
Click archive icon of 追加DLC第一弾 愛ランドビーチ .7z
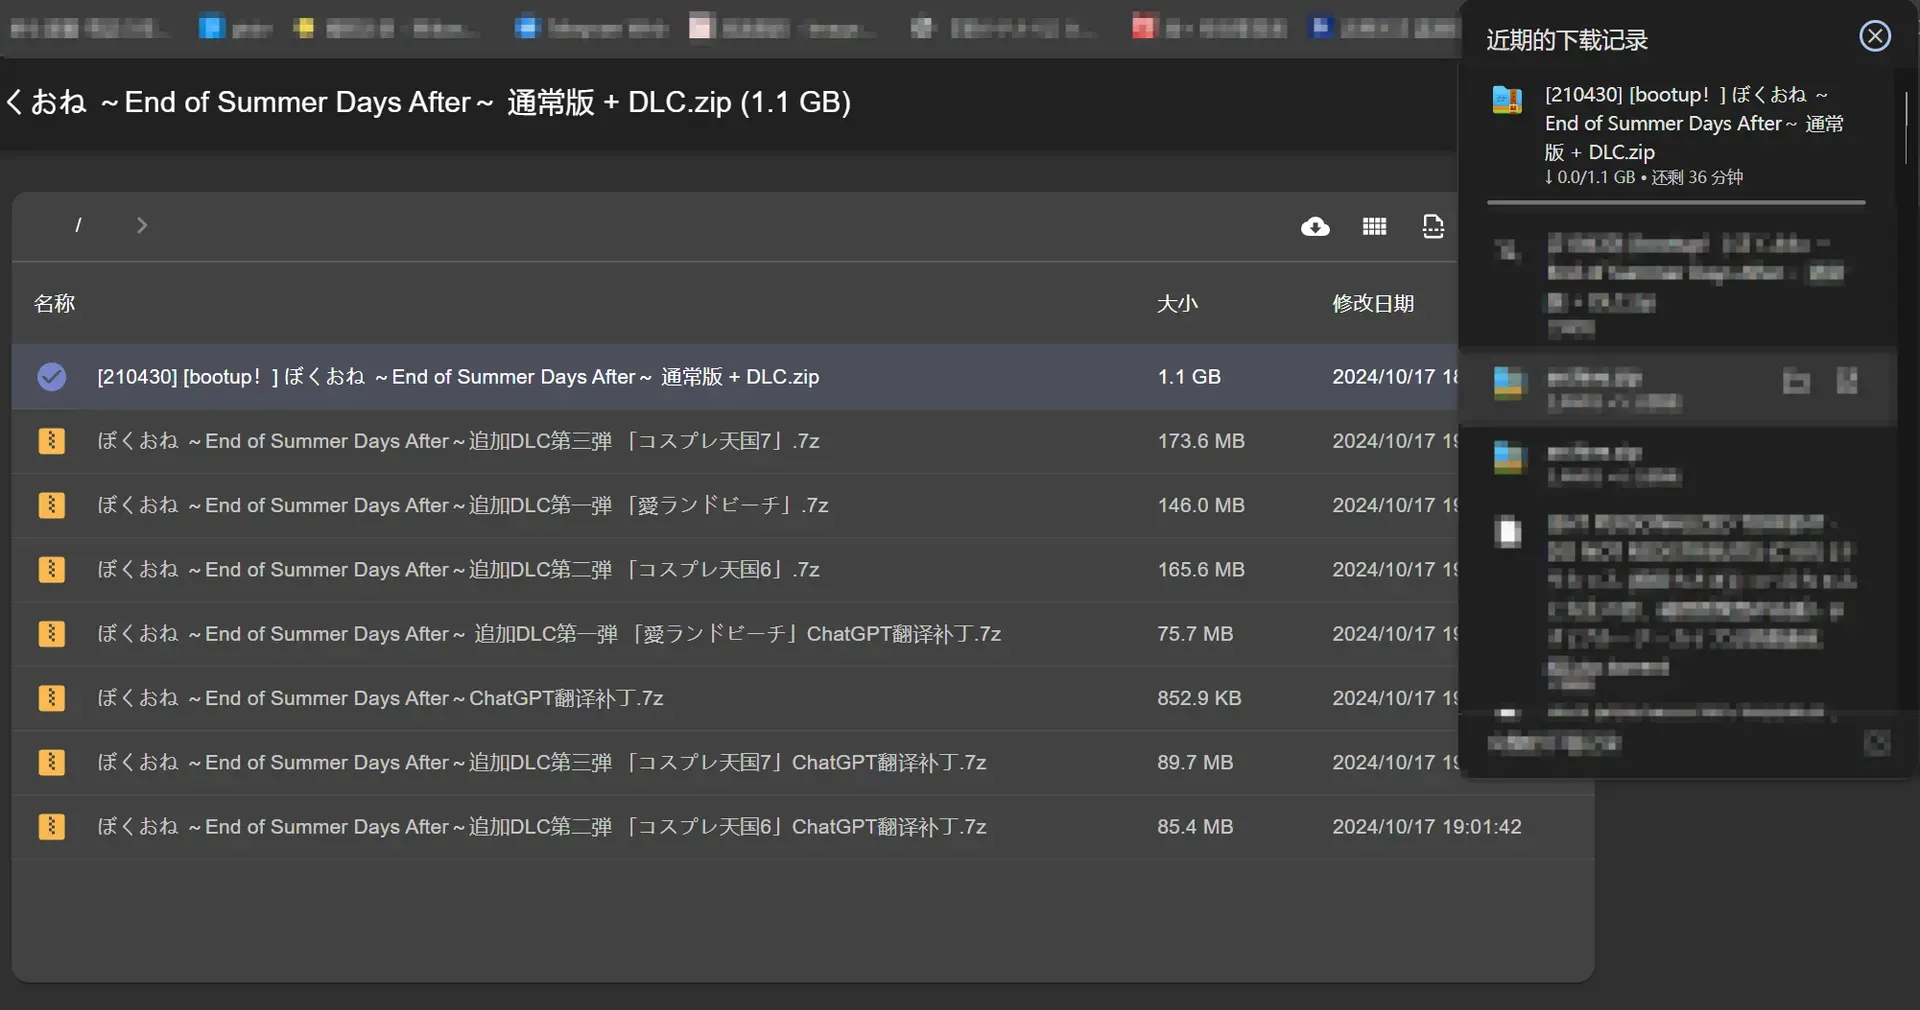[52, 505]
